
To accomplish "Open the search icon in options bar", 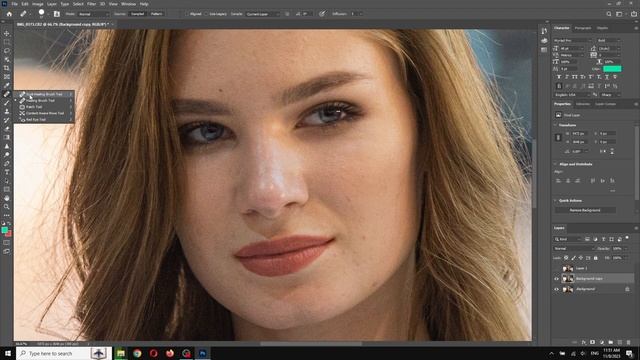I will click(x=609, y=14).
